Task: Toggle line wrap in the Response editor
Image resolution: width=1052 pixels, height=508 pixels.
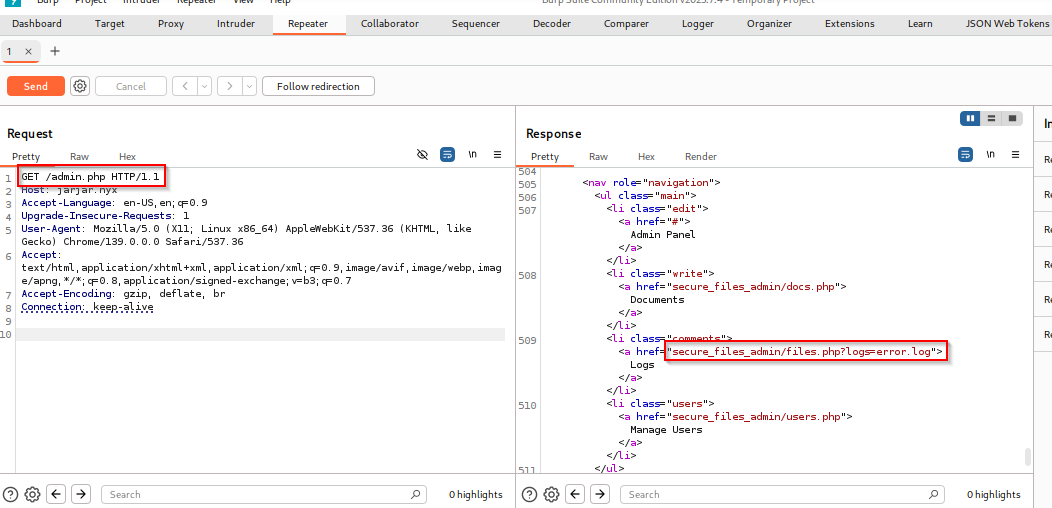Action: 965,155
